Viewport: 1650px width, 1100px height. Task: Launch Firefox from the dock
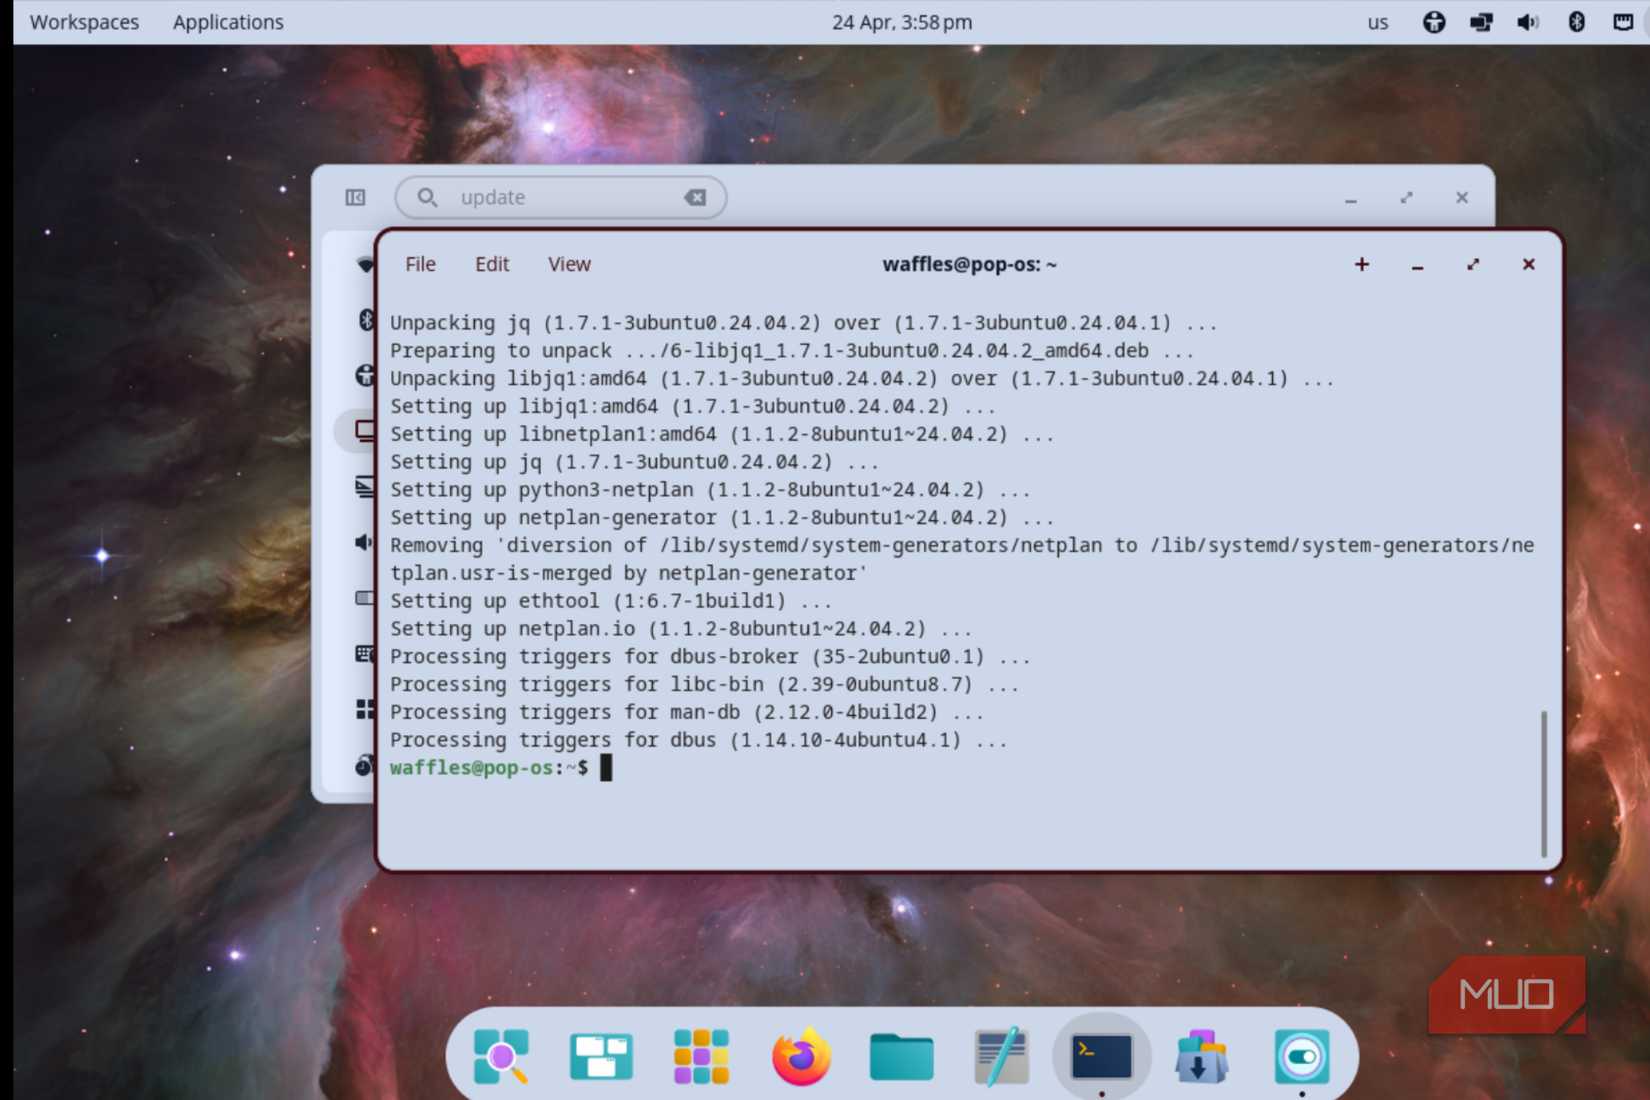[800, 1056]
